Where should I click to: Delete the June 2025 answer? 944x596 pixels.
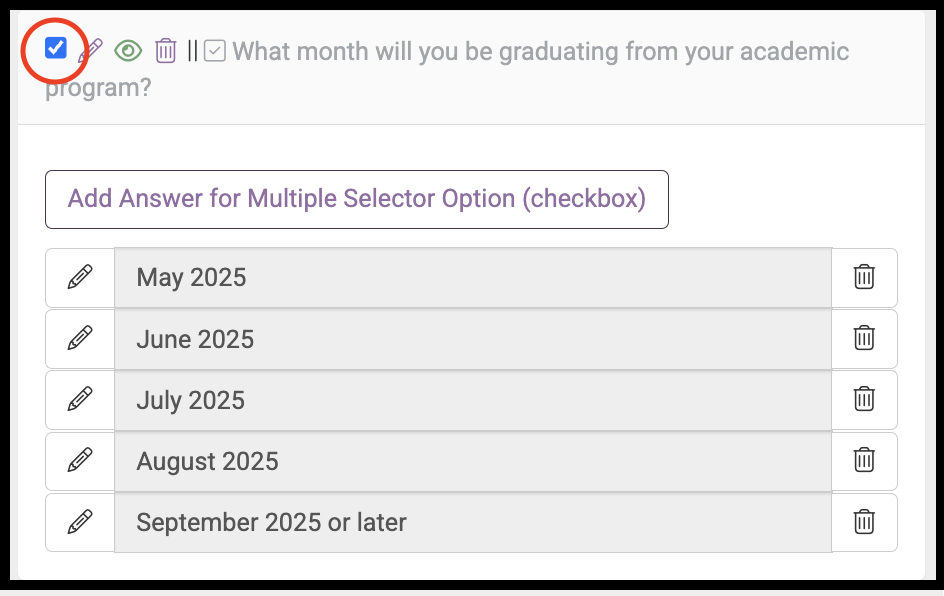coord(864,339)
